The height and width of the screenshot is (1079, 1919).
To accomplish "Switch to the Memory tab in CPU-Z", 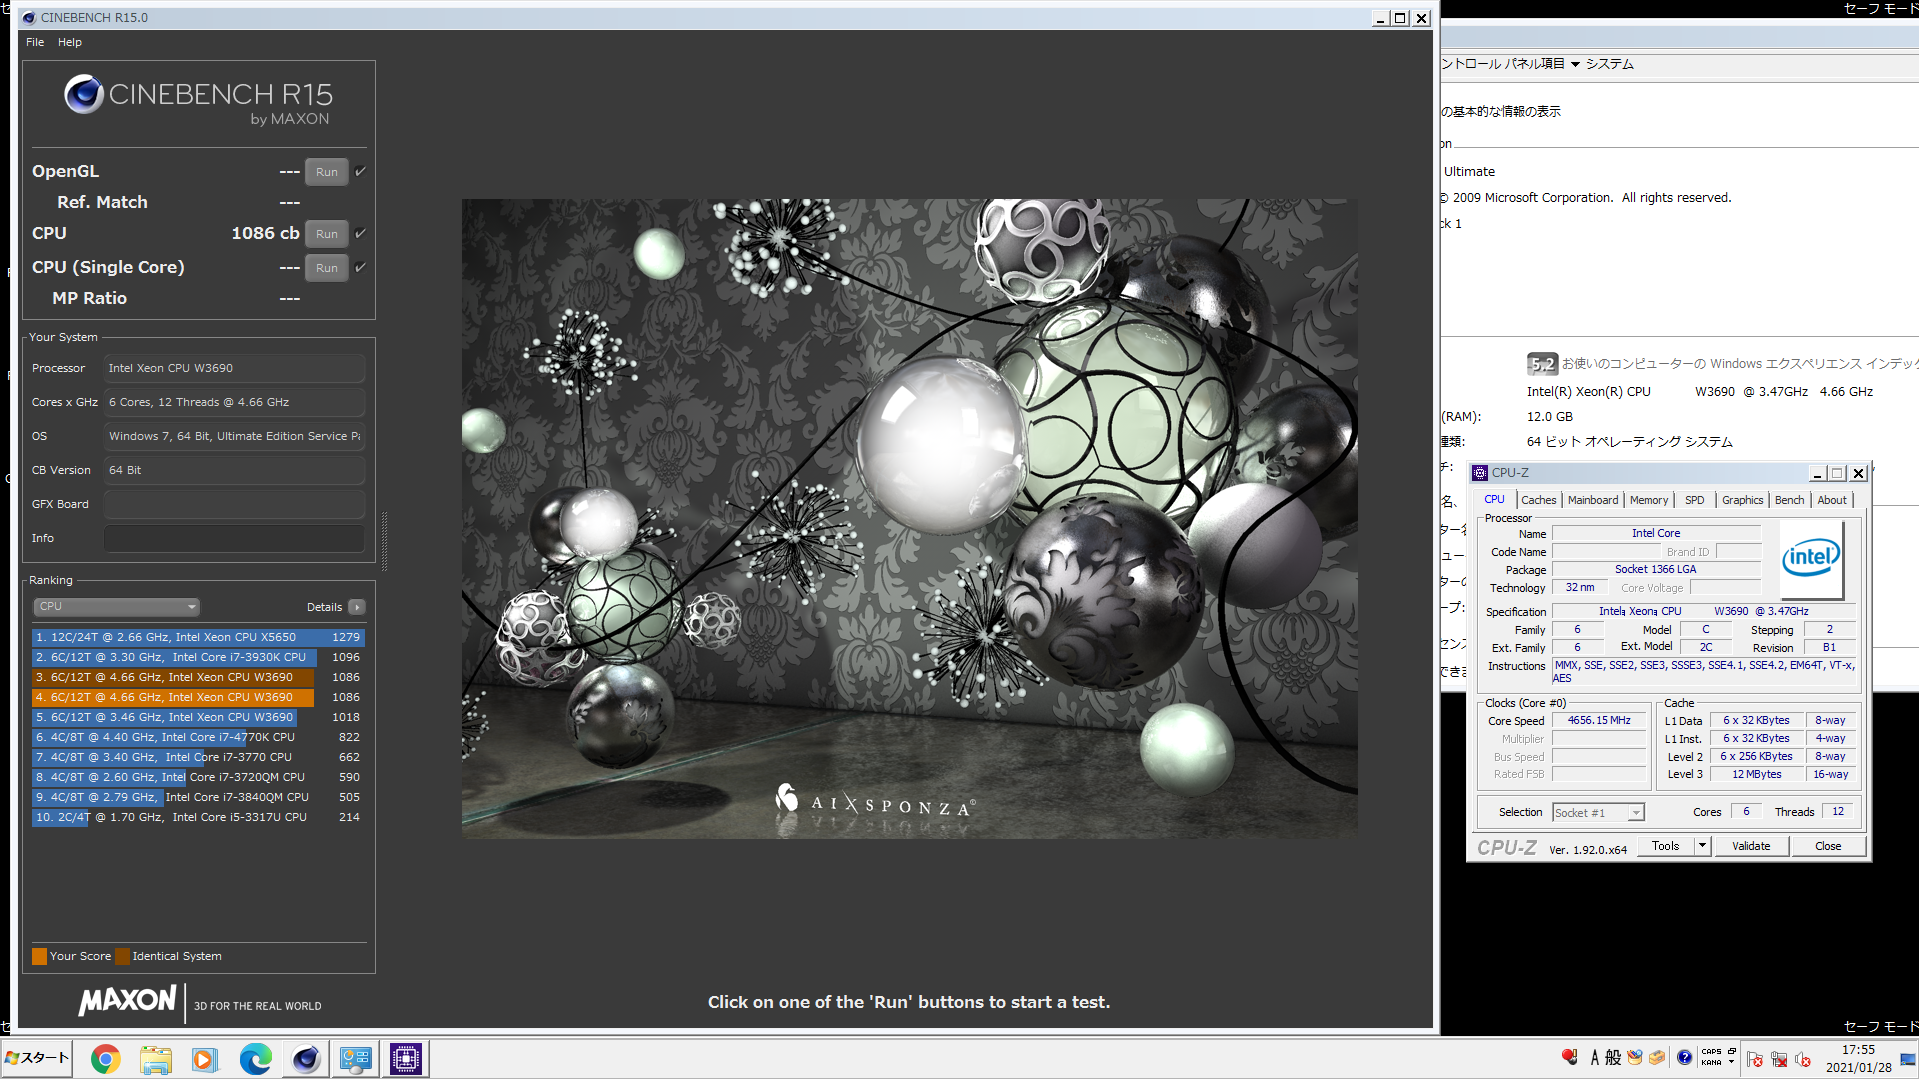I will tap(1648, 500).
